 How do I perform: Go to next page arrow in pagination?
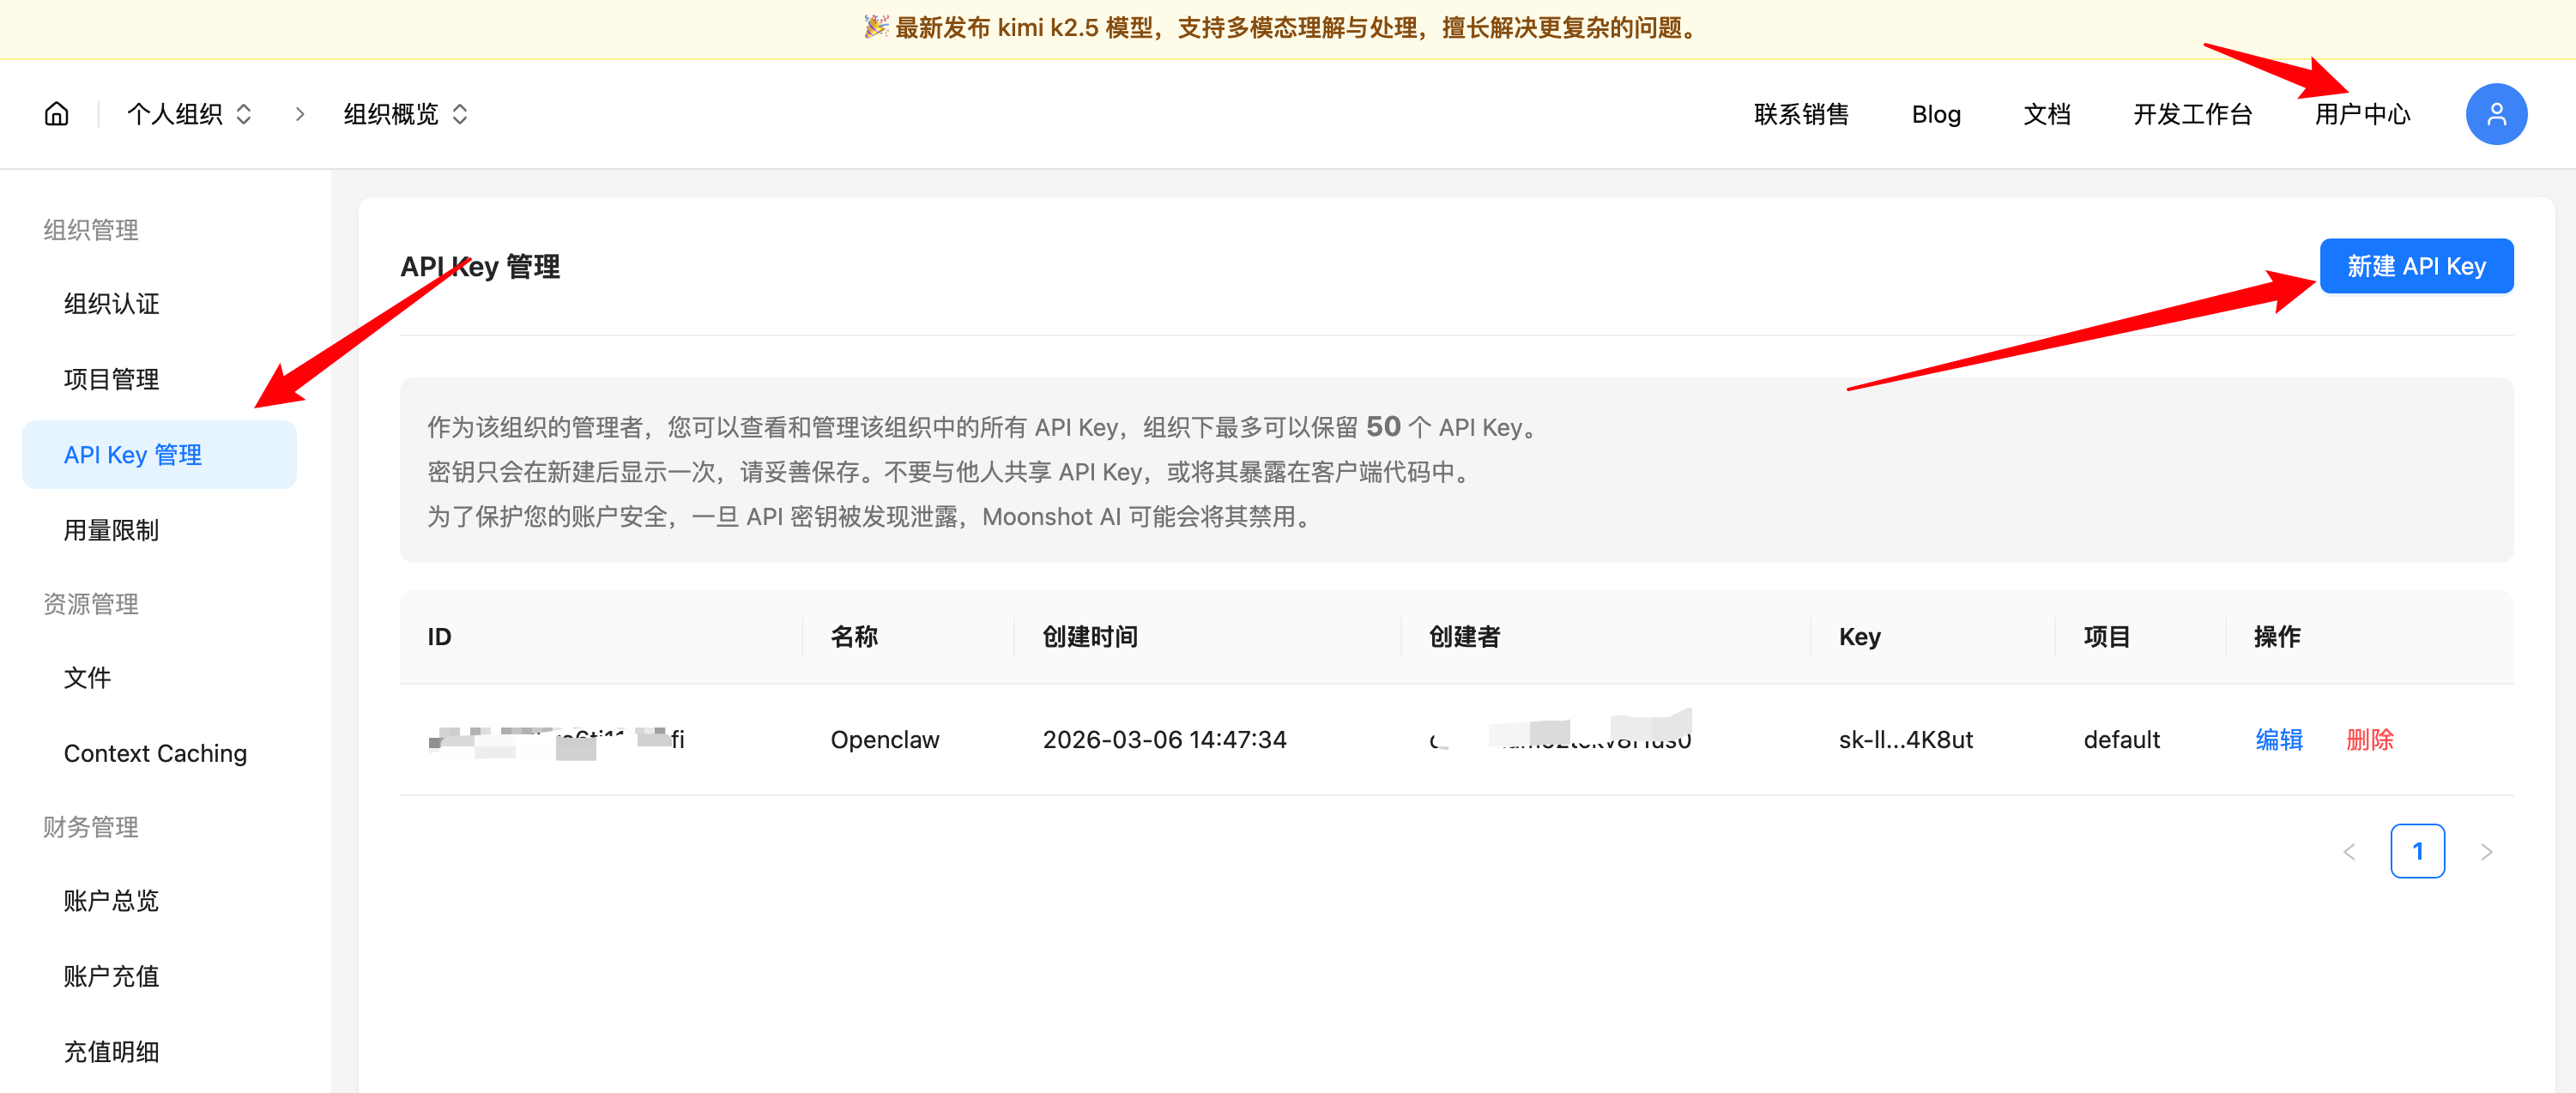click(x=2486, y=851)
